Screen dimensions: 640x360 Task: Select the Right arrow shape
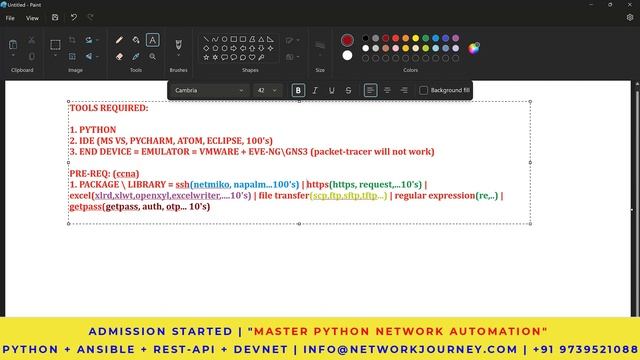(x=233, y=48)
